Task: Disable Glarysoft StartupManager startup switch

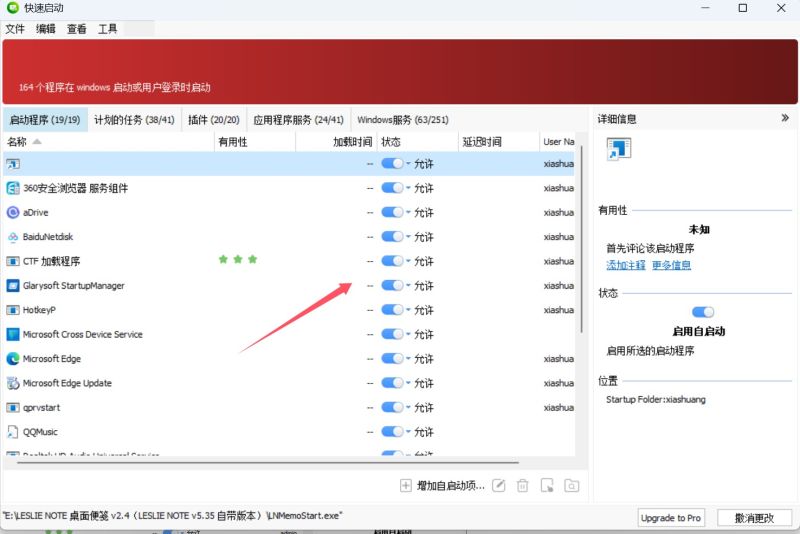Action: pos(392,286)
